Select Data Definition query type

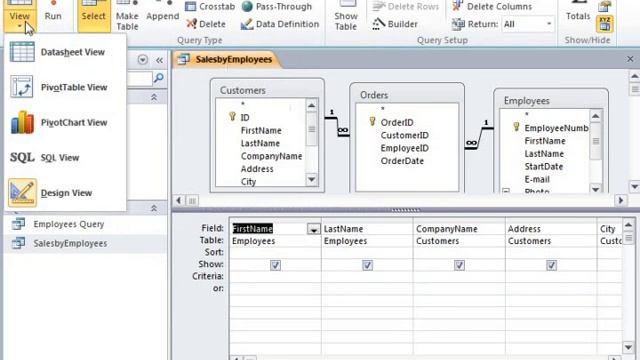(x=280, y=24)
